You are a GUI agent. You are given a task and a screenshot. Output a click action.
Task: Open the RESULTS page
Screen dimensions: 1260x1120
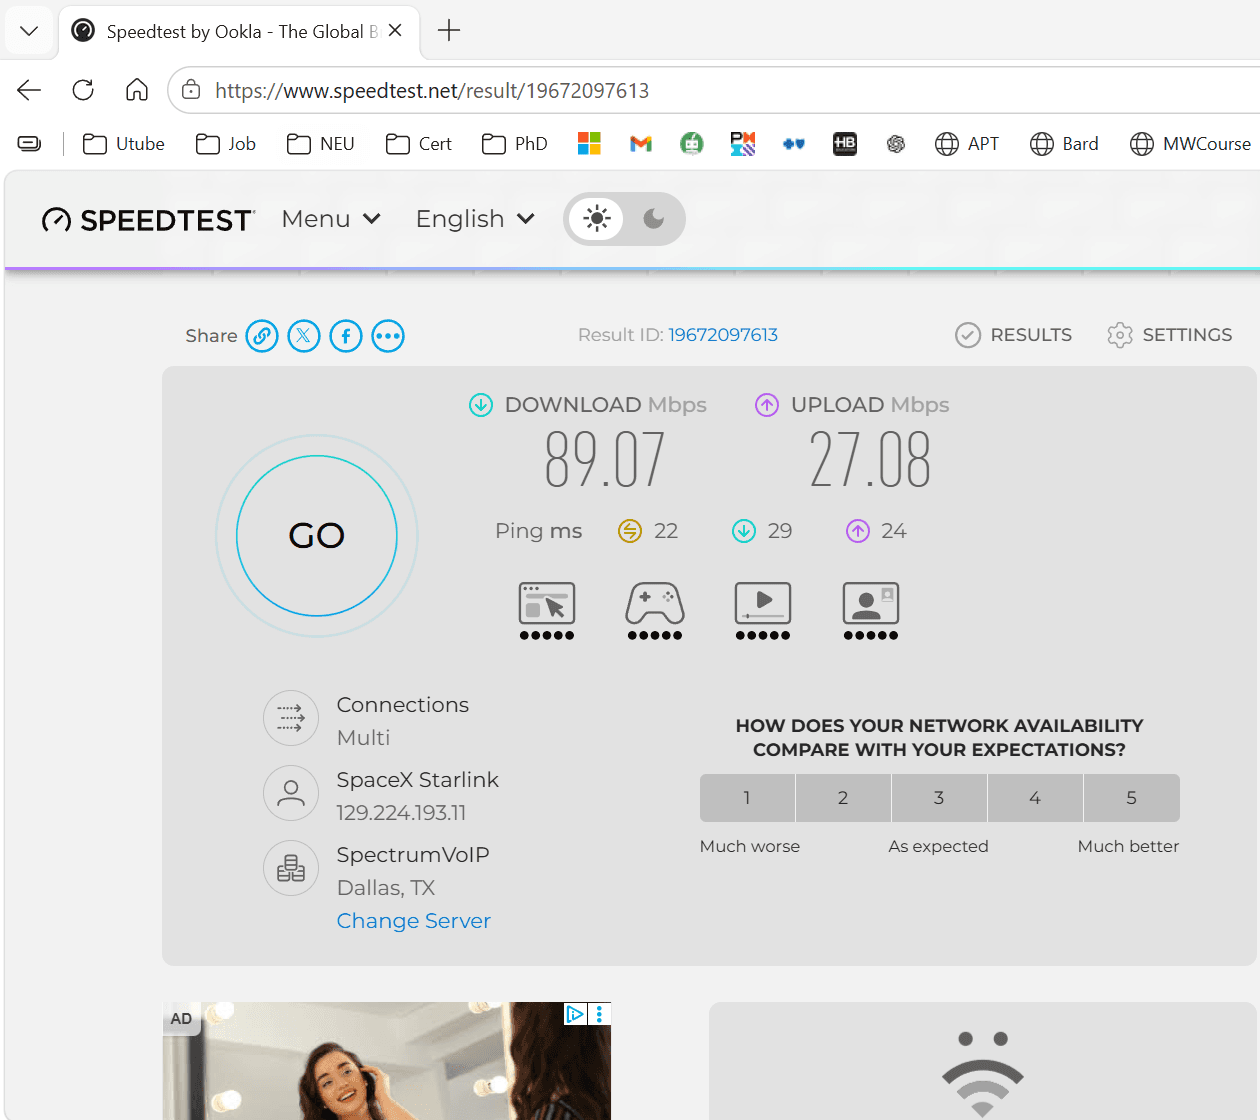point(1014,335)
